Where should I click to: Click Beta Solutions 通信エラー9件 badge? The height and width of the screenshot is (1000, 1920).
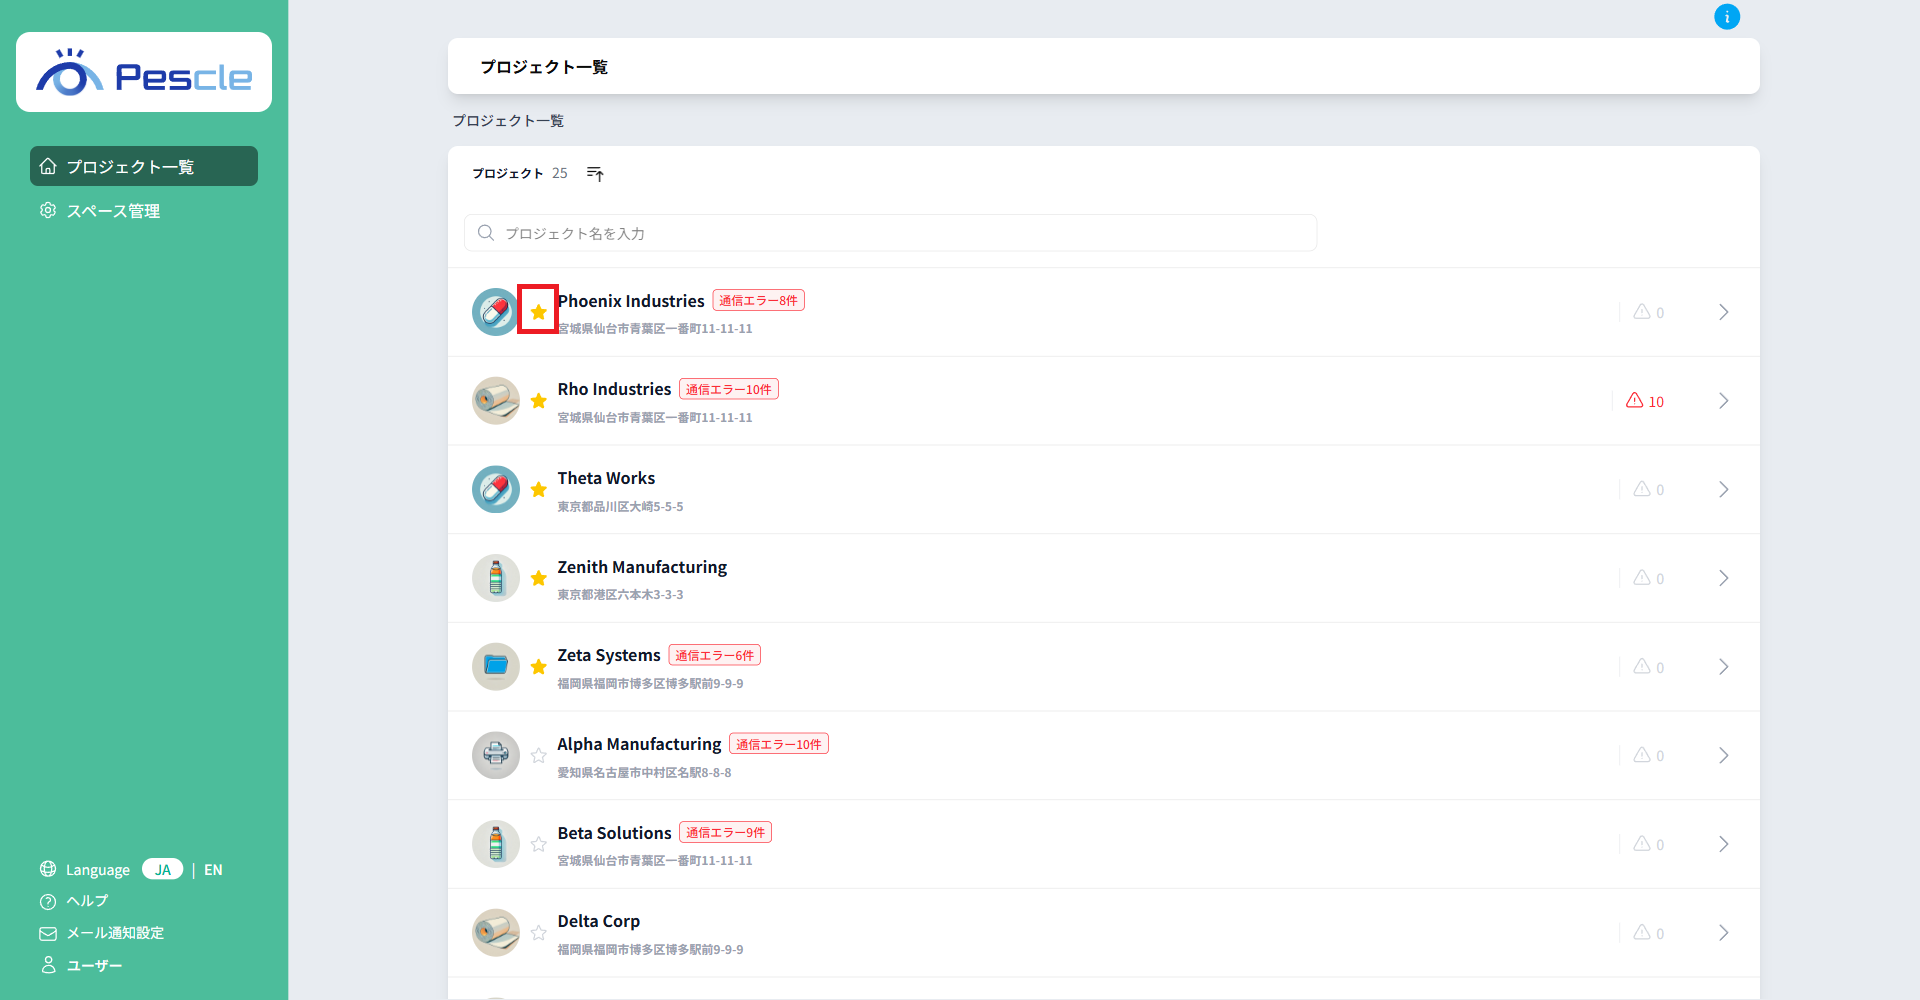[x=726, y=832]
